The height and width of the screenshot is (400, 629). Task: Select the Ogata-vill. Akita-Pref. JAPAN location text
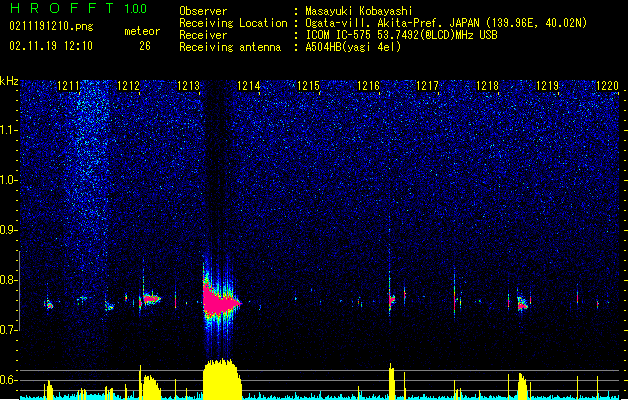pos(446,23)
